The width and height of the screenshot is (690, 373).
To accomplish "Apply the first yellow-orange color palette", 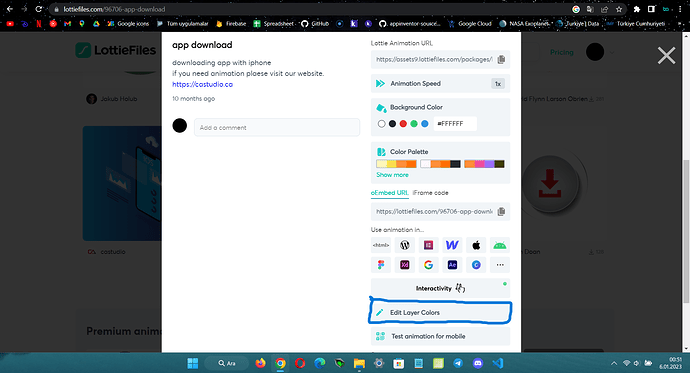I will pyautogui.click(x=396, y=164).
